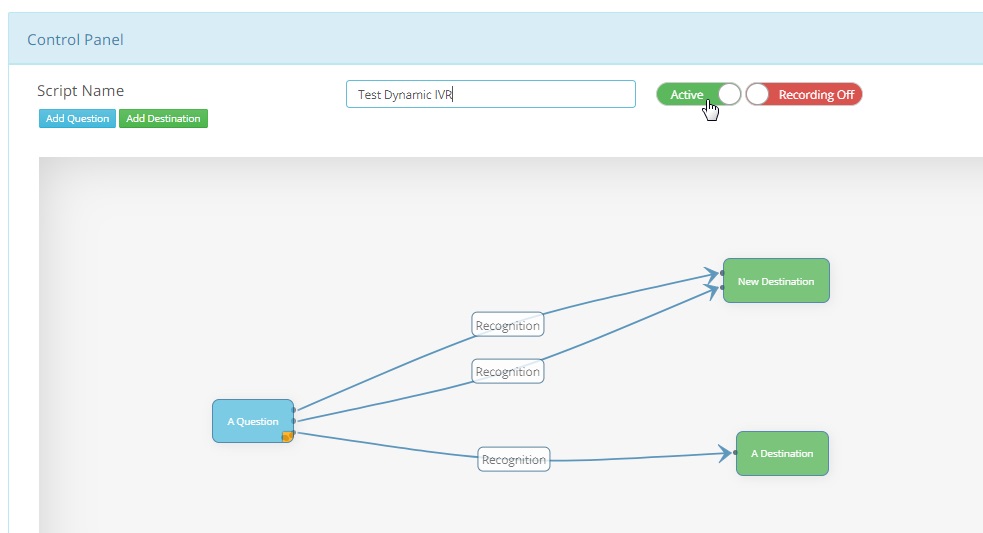The height and width of the screenshot is (533, 983).
Task: Click the Recognition label leading to A Destination
Action: (x=514, y=459)
